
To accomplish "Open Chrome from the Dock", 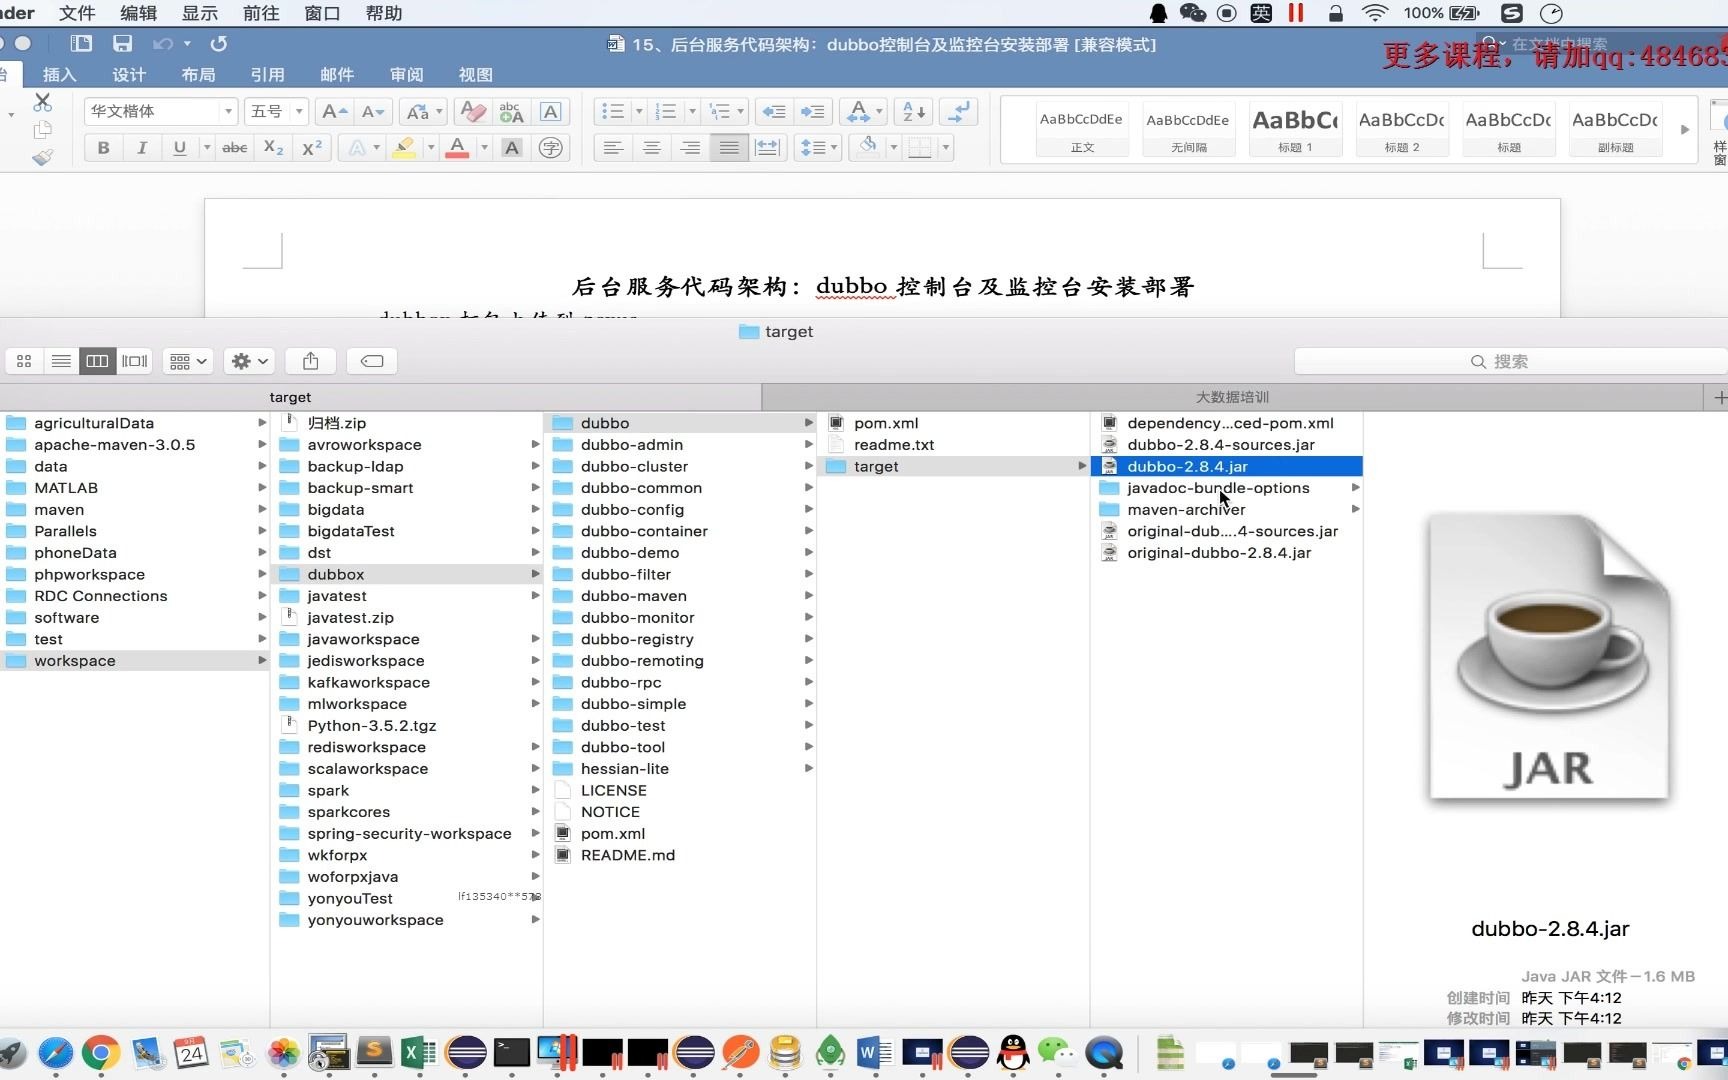I will point(101,1052).
